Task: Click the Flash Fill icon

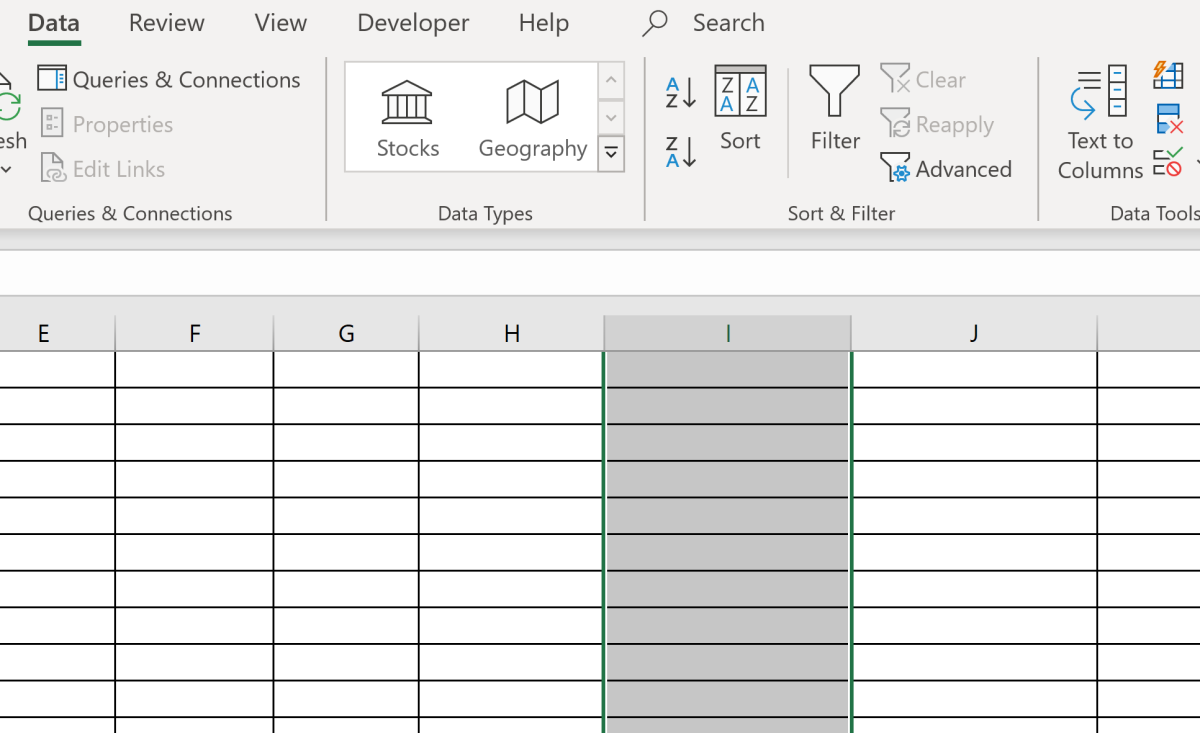Action: click(x=1167, y=75)
